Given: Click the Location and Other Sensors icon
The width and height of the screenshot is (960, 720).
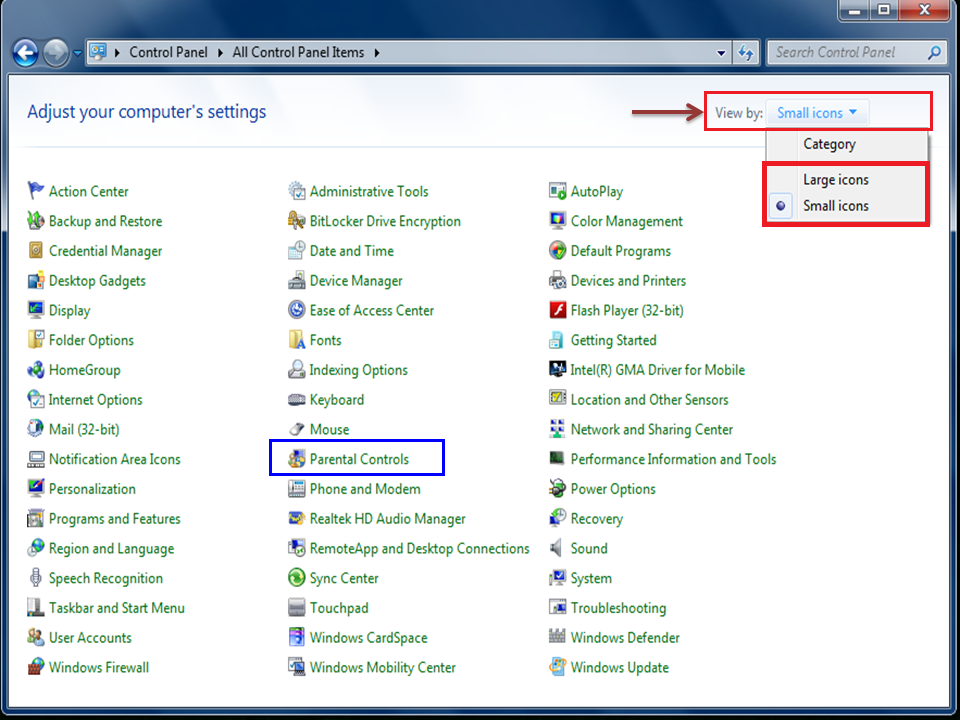Looking at the screenshot, I should point(557,399).
